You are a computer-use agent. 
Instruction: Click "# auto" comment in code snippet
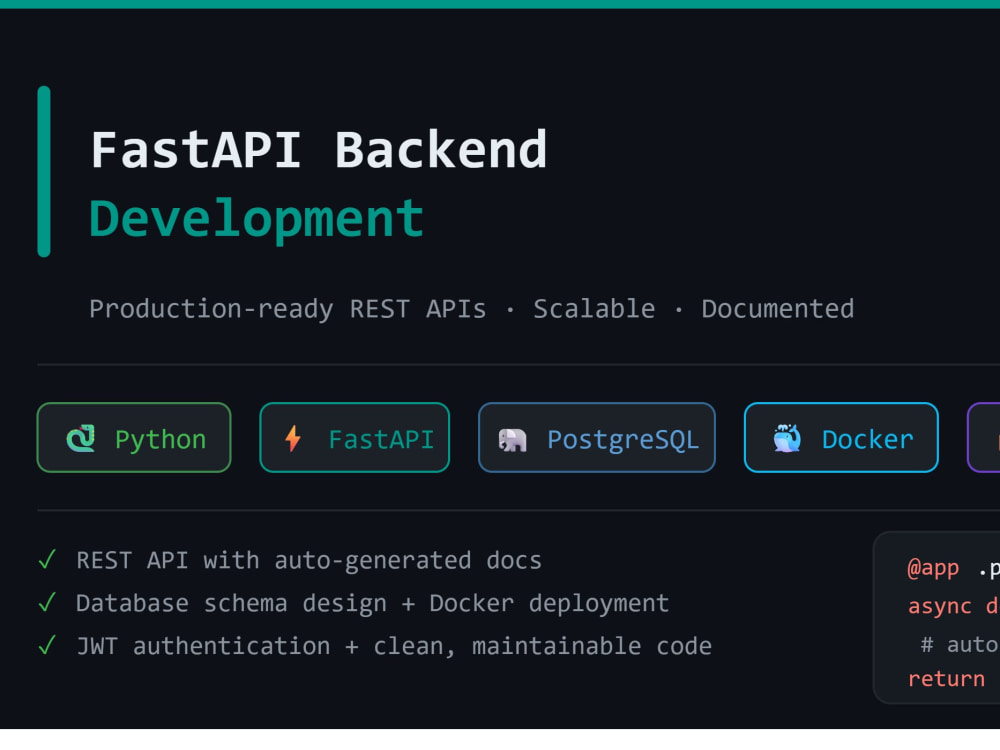pyautogui.click(x=960, y=644)
